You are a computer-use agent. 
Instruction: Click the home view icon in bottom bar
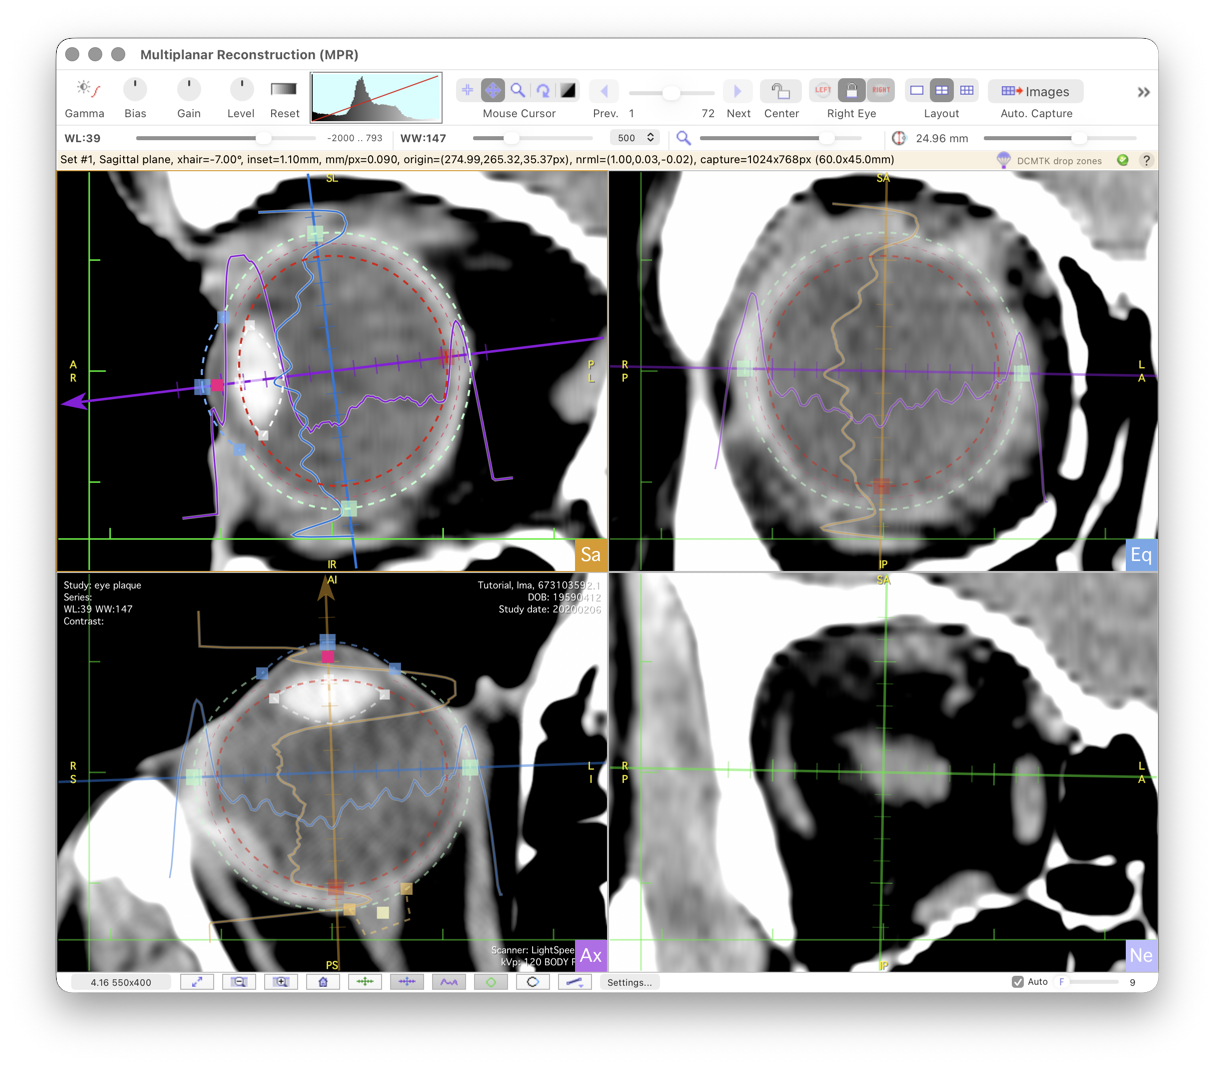tap(323, 982)
